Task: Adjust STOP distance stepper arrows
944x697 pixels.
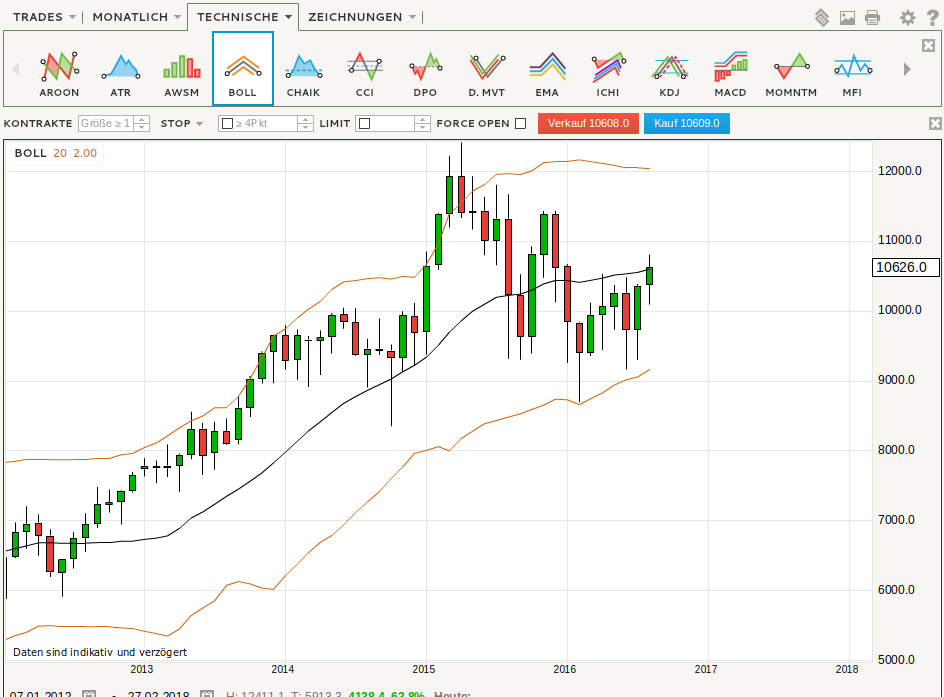Action: pyautogui.click(x=305, y=123)
